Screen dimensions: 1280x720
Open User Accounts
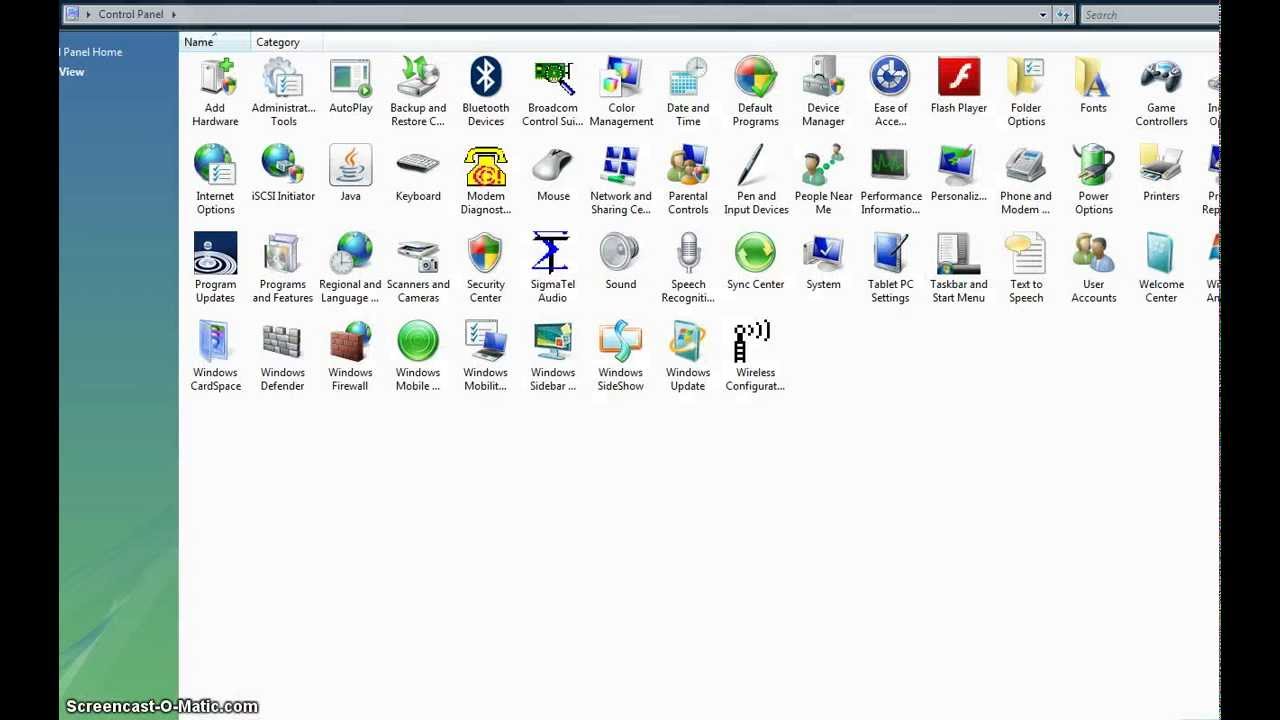click(x=1093, y=268)
